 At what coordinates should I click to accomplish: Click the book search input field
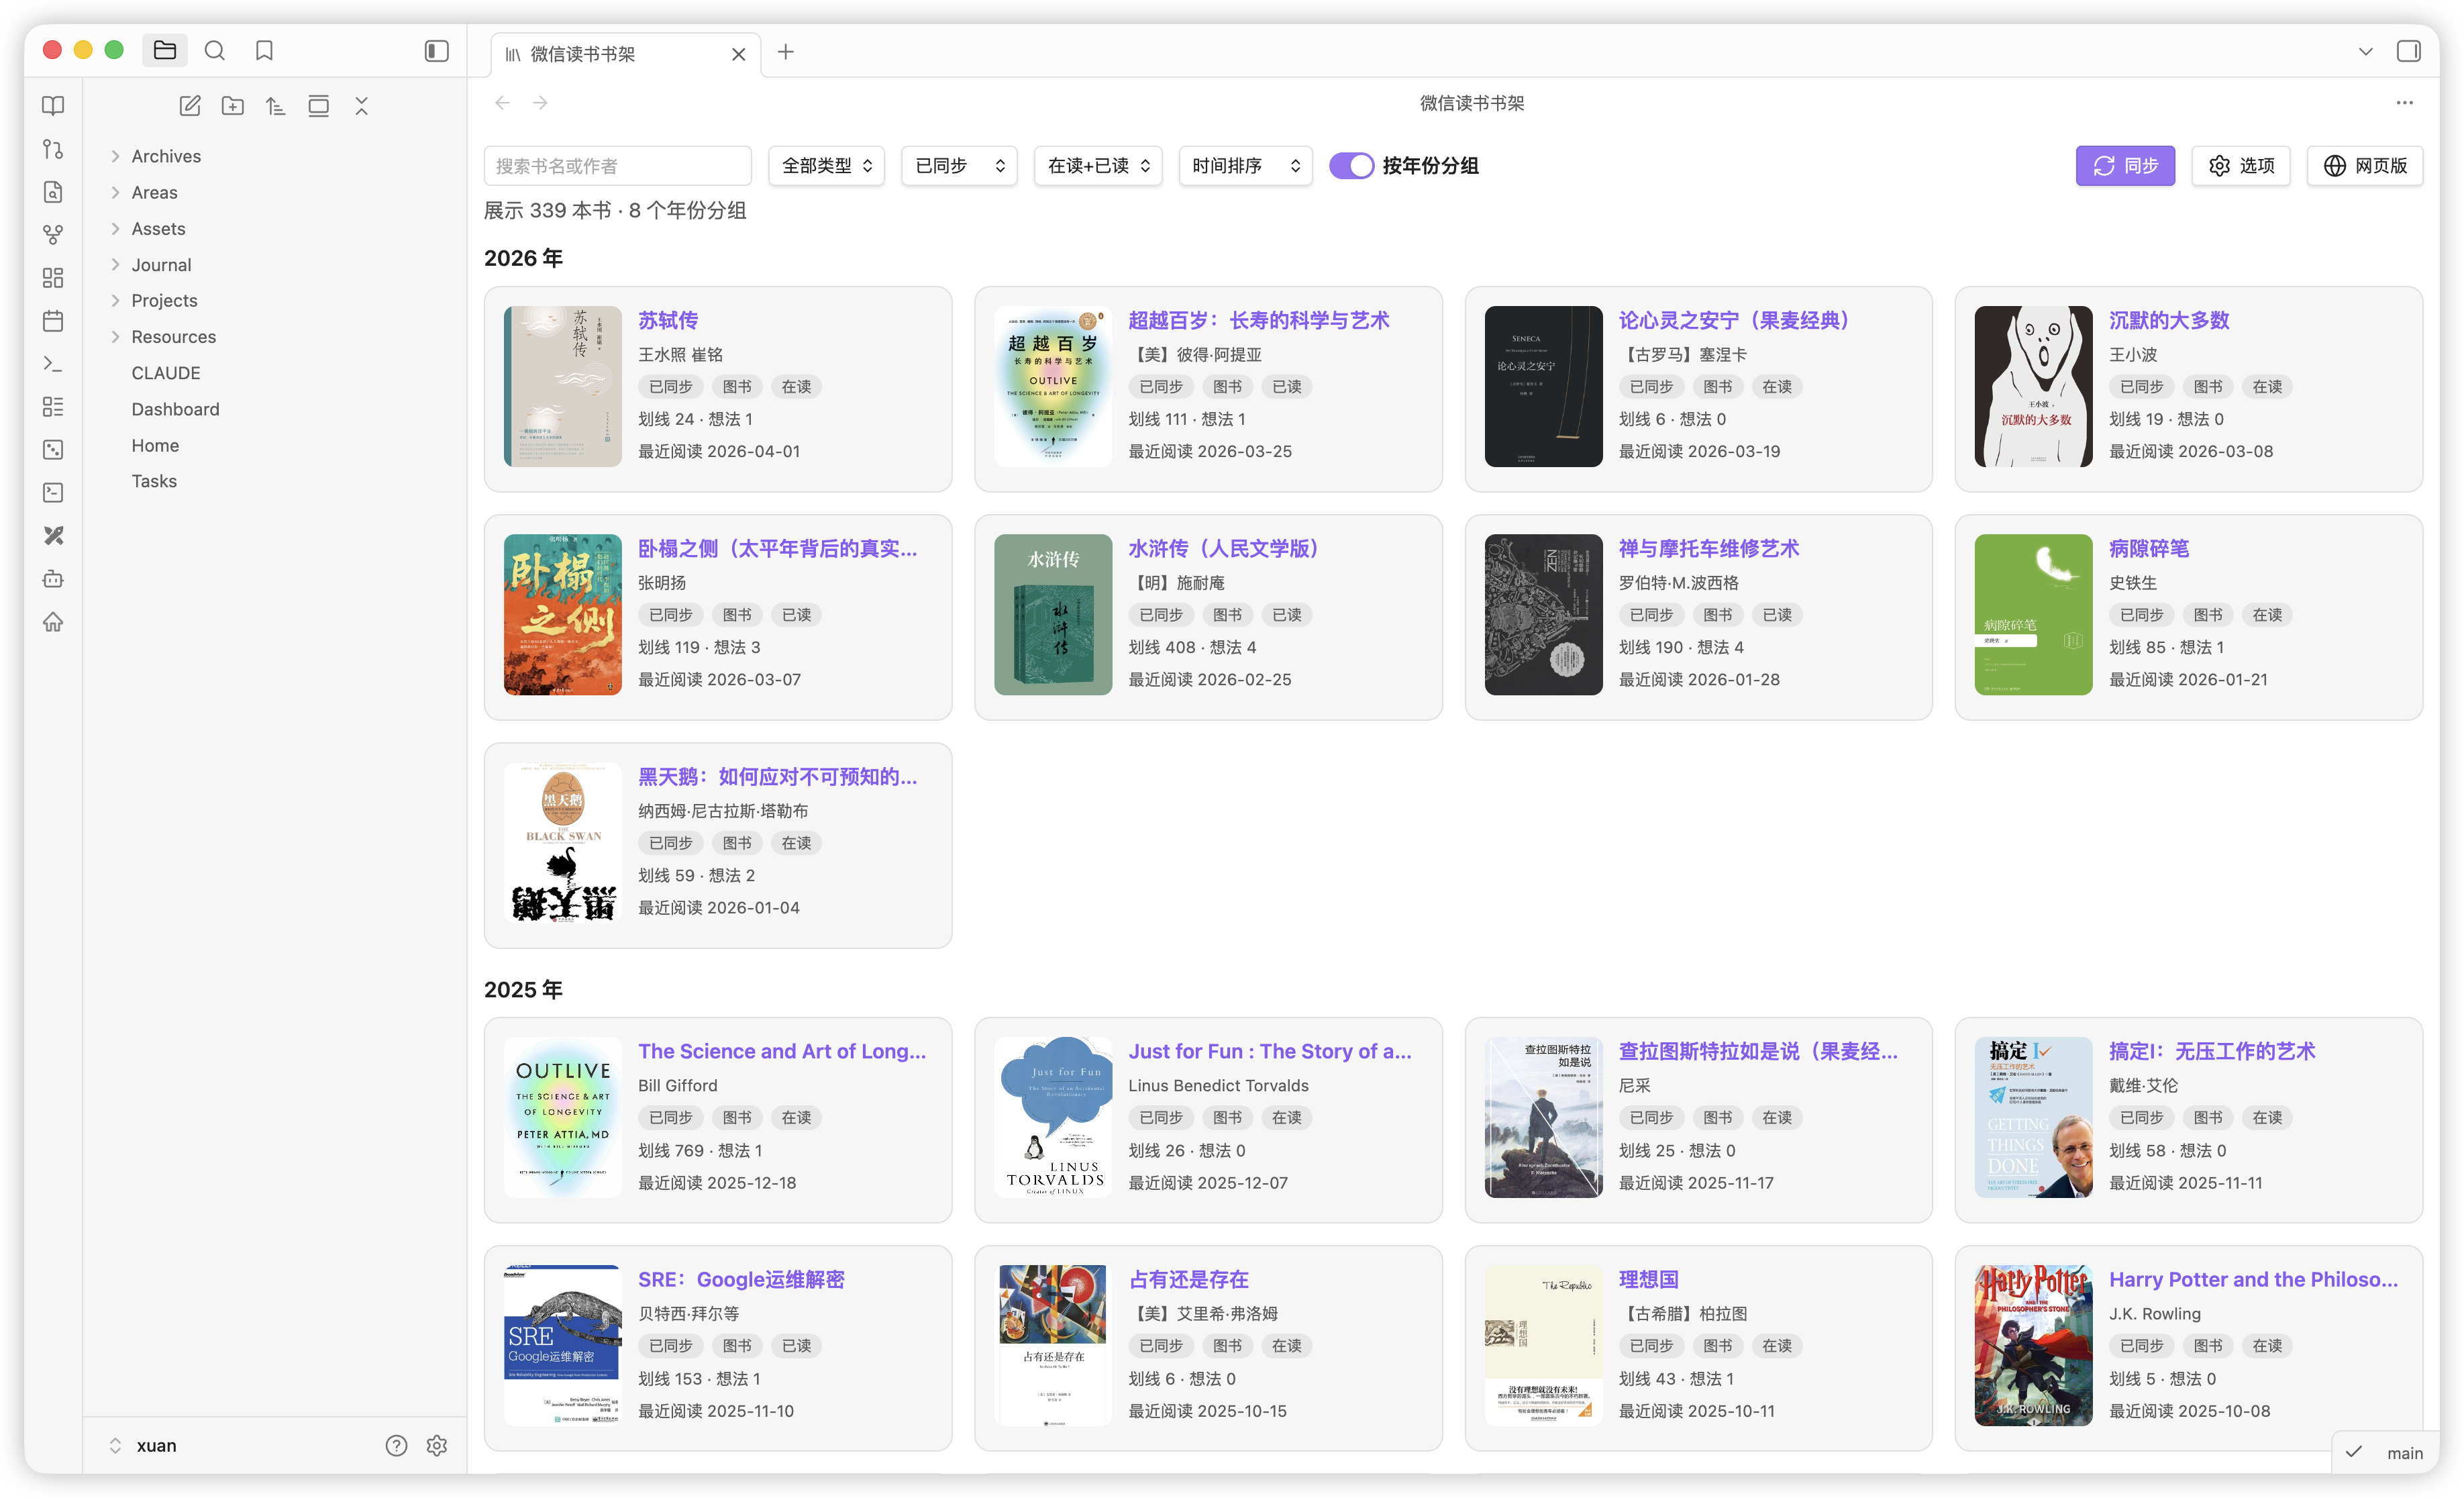pos(617,166)
